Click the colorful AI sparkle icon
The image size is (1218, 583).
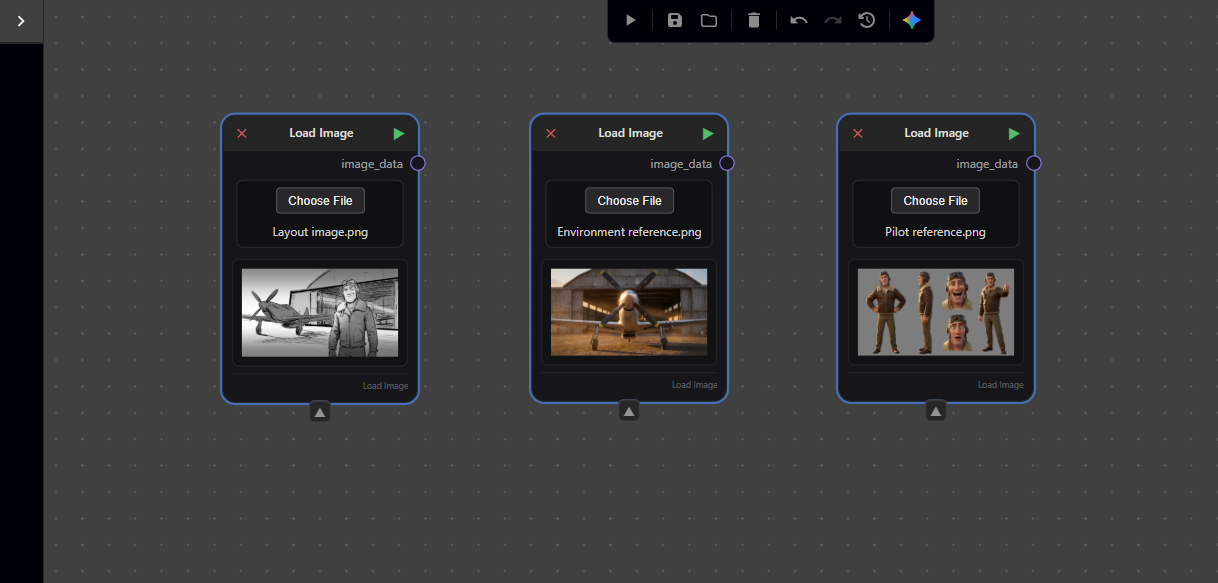point(911,20)
